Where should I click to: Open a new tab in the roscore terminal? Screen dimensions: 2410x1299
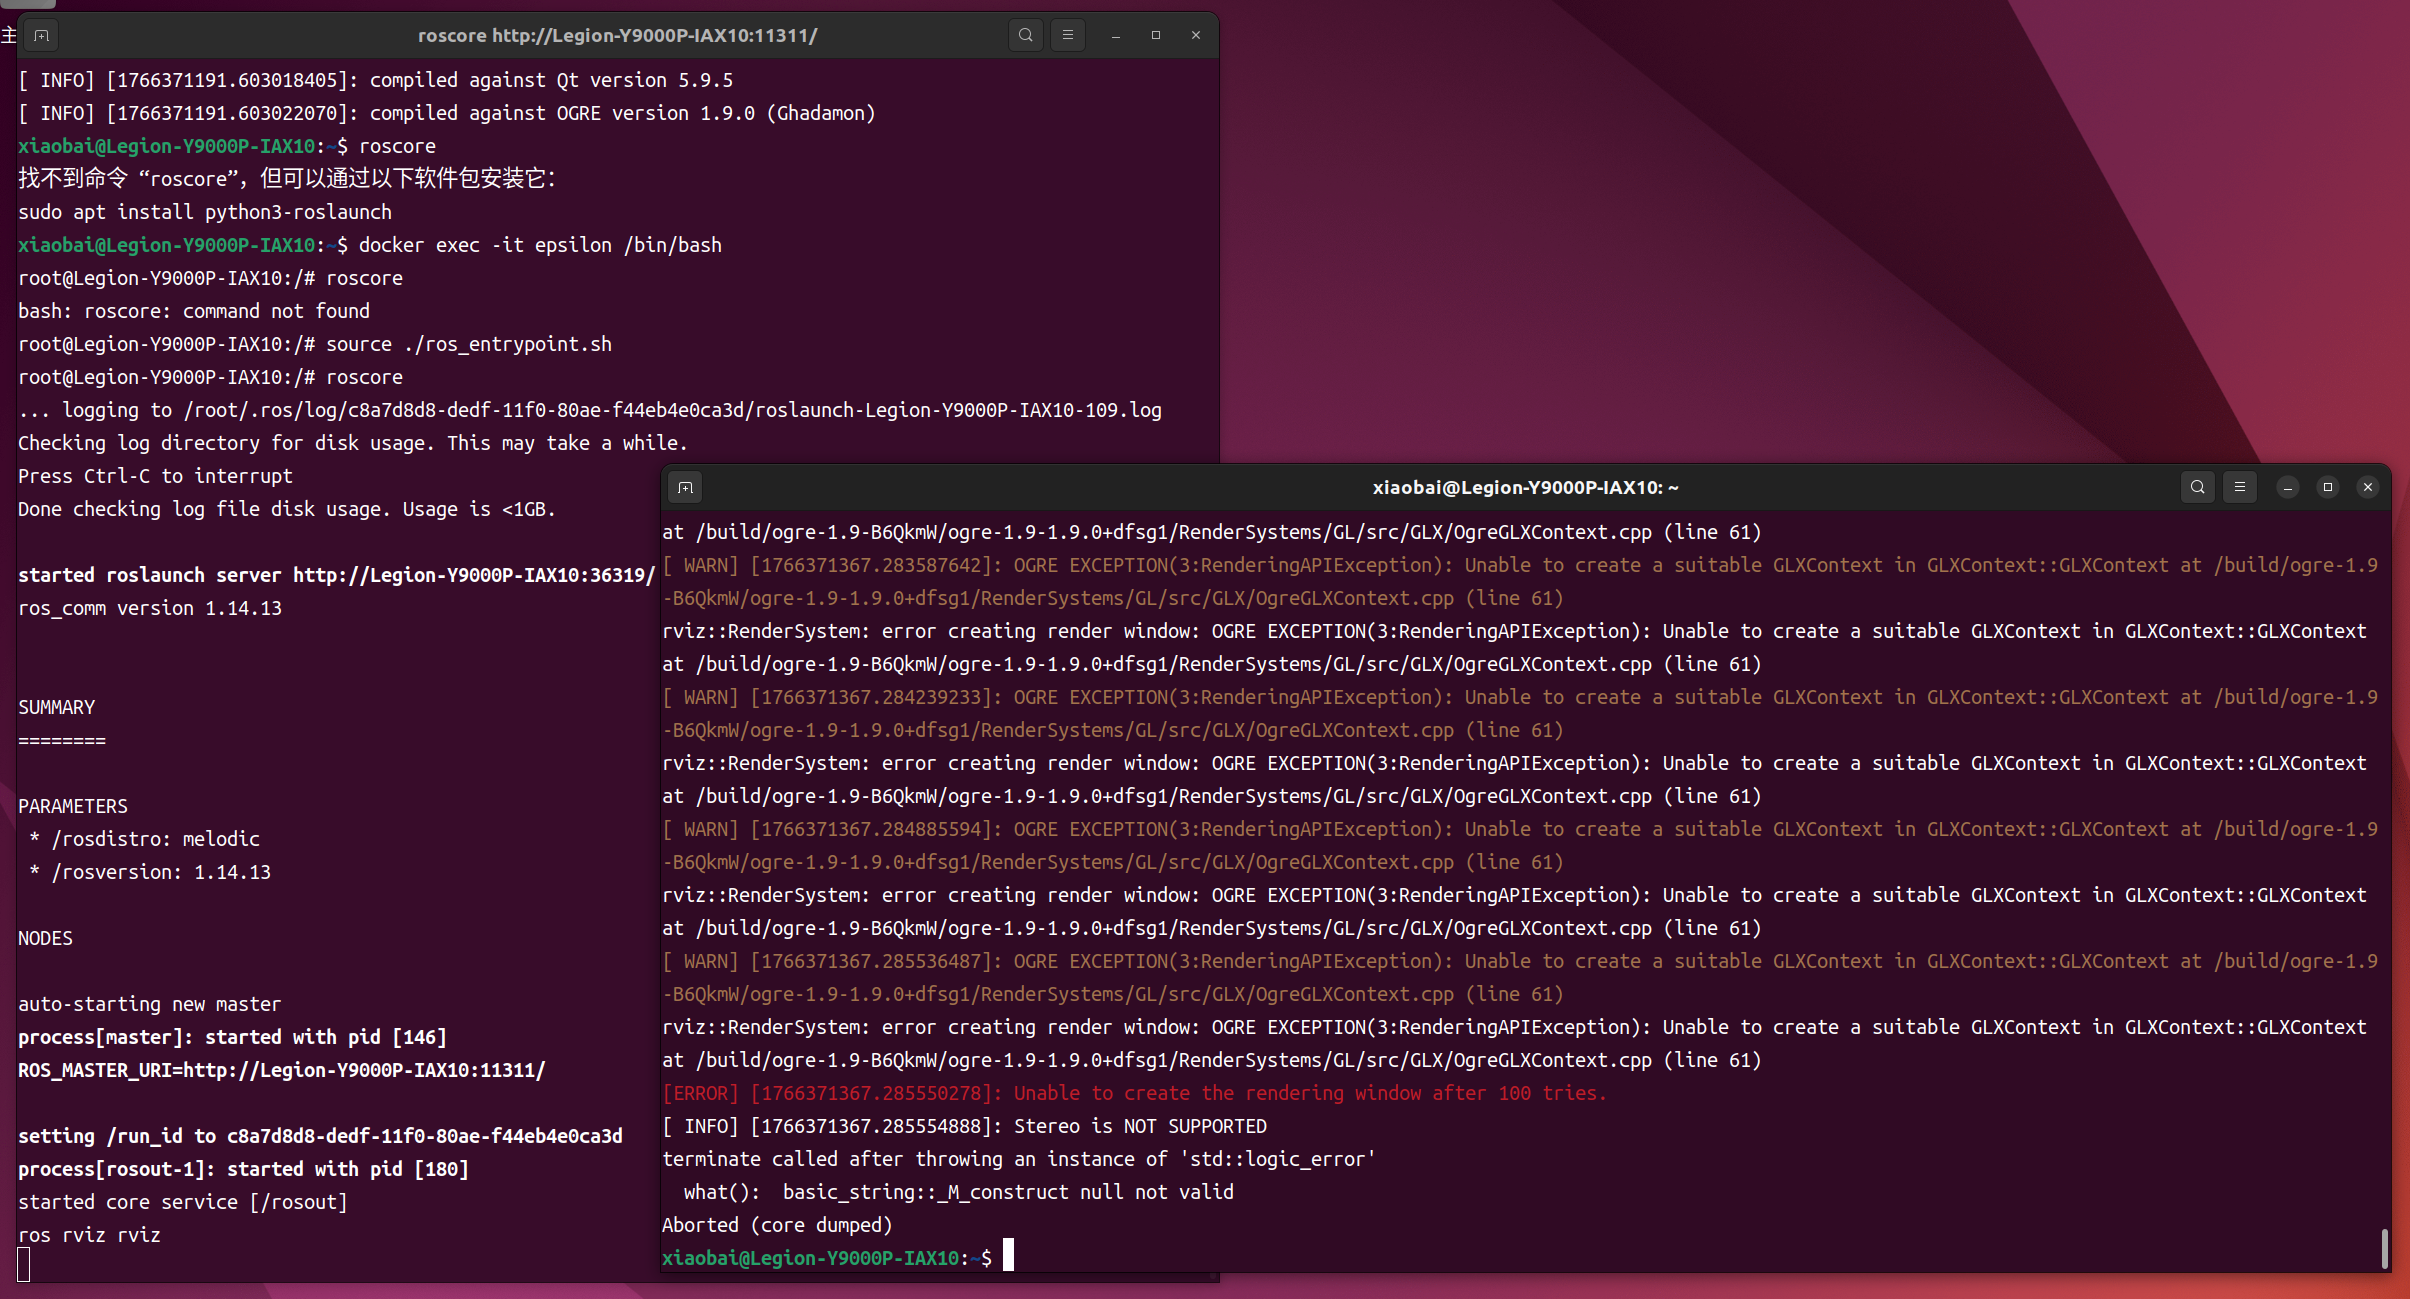coord(41,35)
